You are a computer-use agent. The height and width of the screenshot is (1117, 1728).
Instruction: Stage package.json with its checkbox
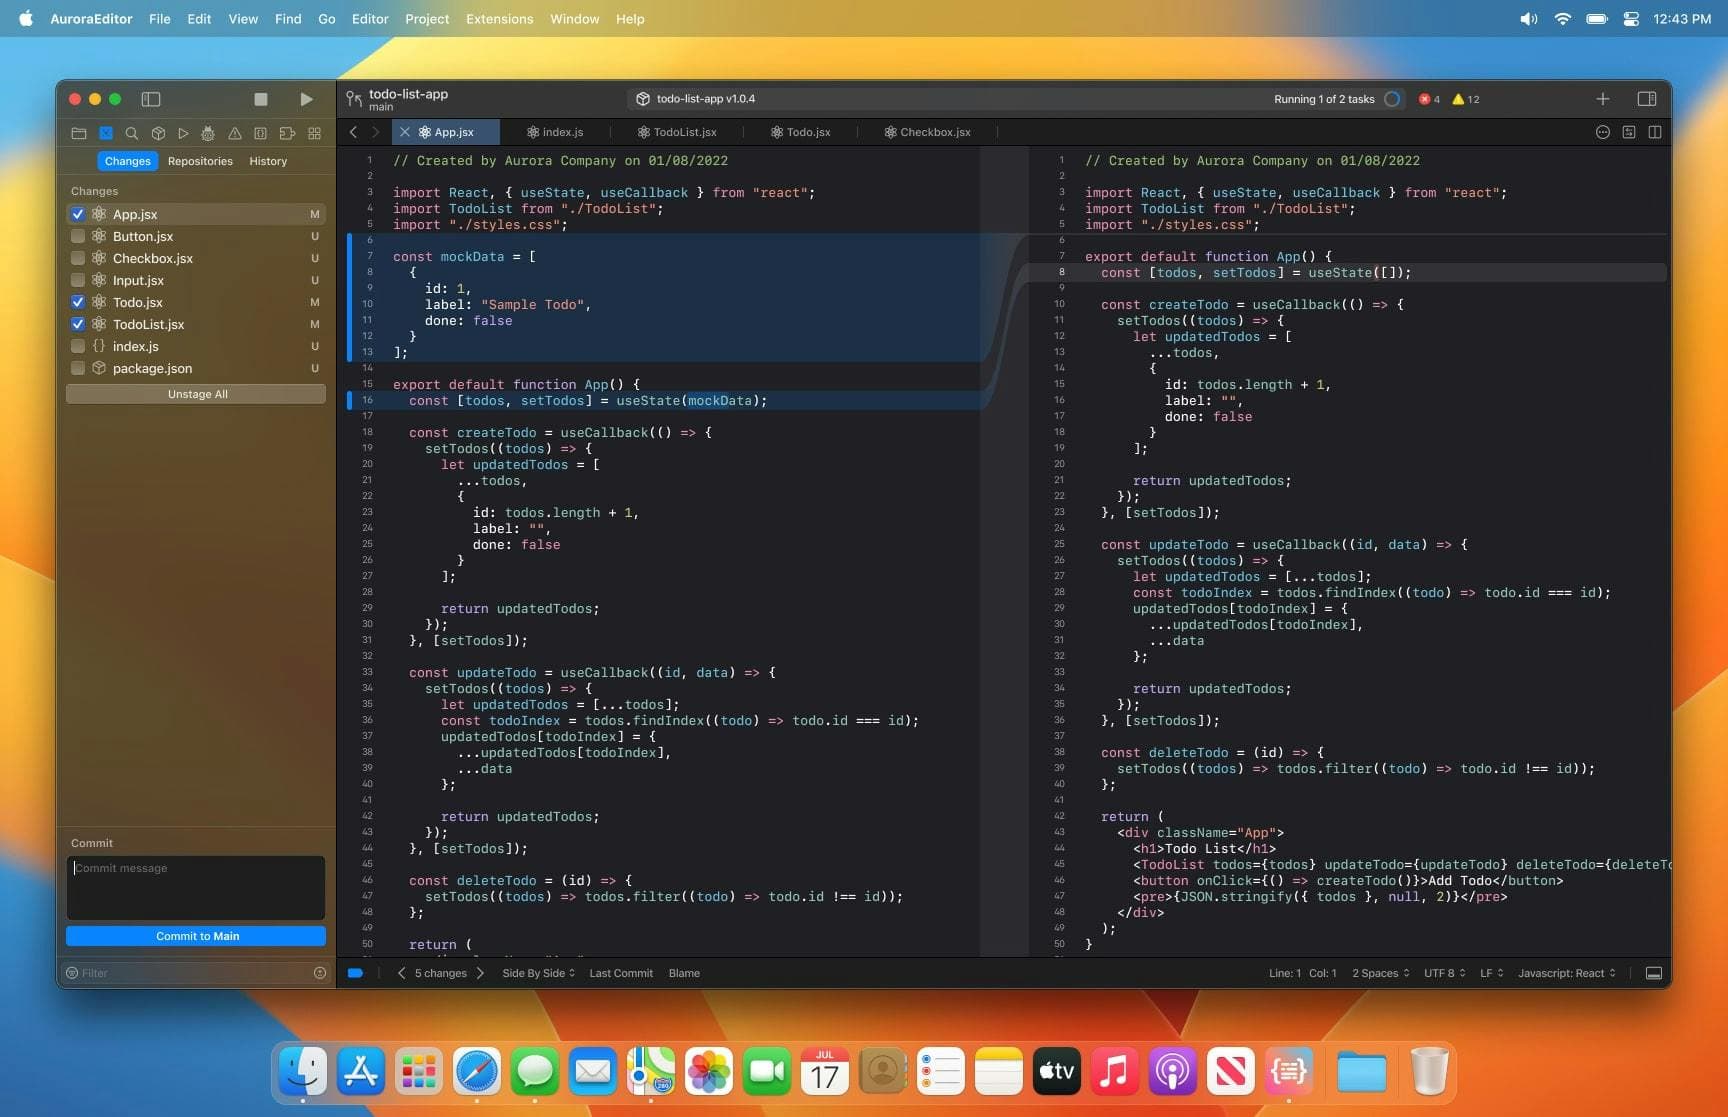78,368
